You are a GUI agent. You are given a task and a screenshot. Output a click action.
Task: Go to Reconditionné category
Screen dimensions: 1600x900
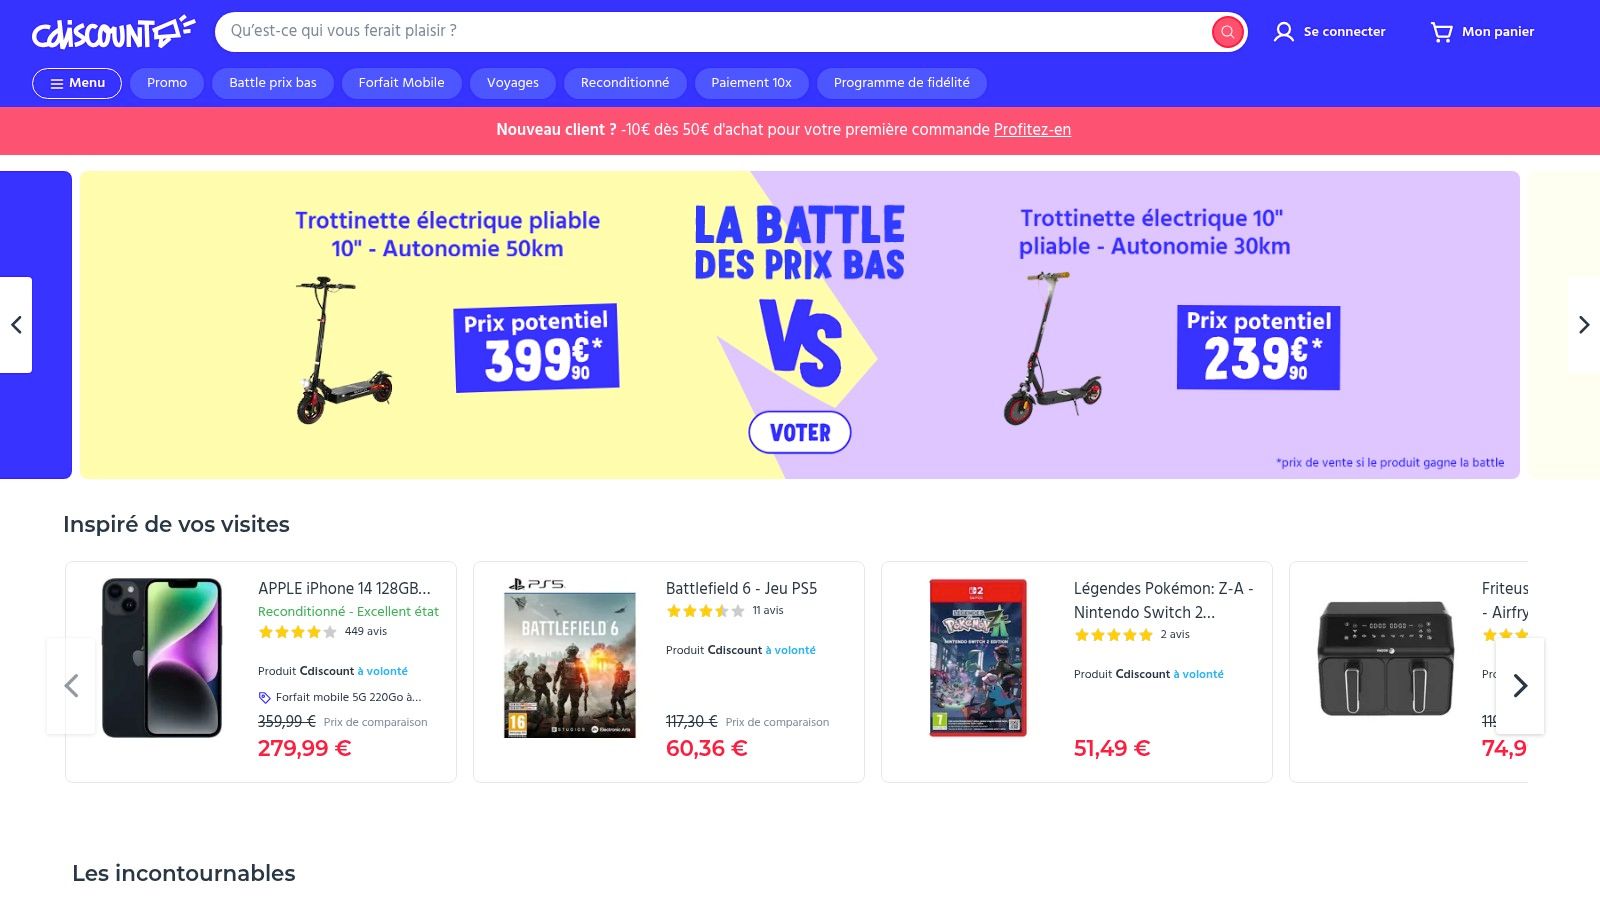click(x=625, y=83)
